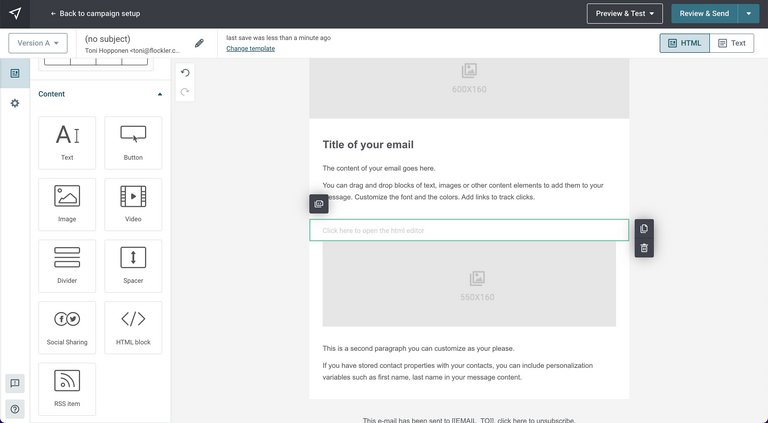Duplicate the selected HTML block

[x=644, y=229]
